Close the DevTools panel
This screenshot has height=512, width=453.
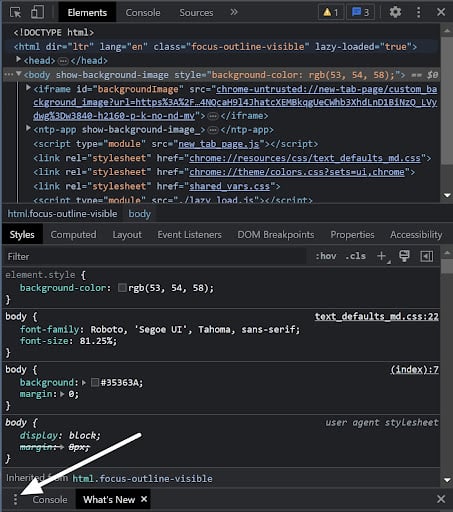(x=441, y=12)
